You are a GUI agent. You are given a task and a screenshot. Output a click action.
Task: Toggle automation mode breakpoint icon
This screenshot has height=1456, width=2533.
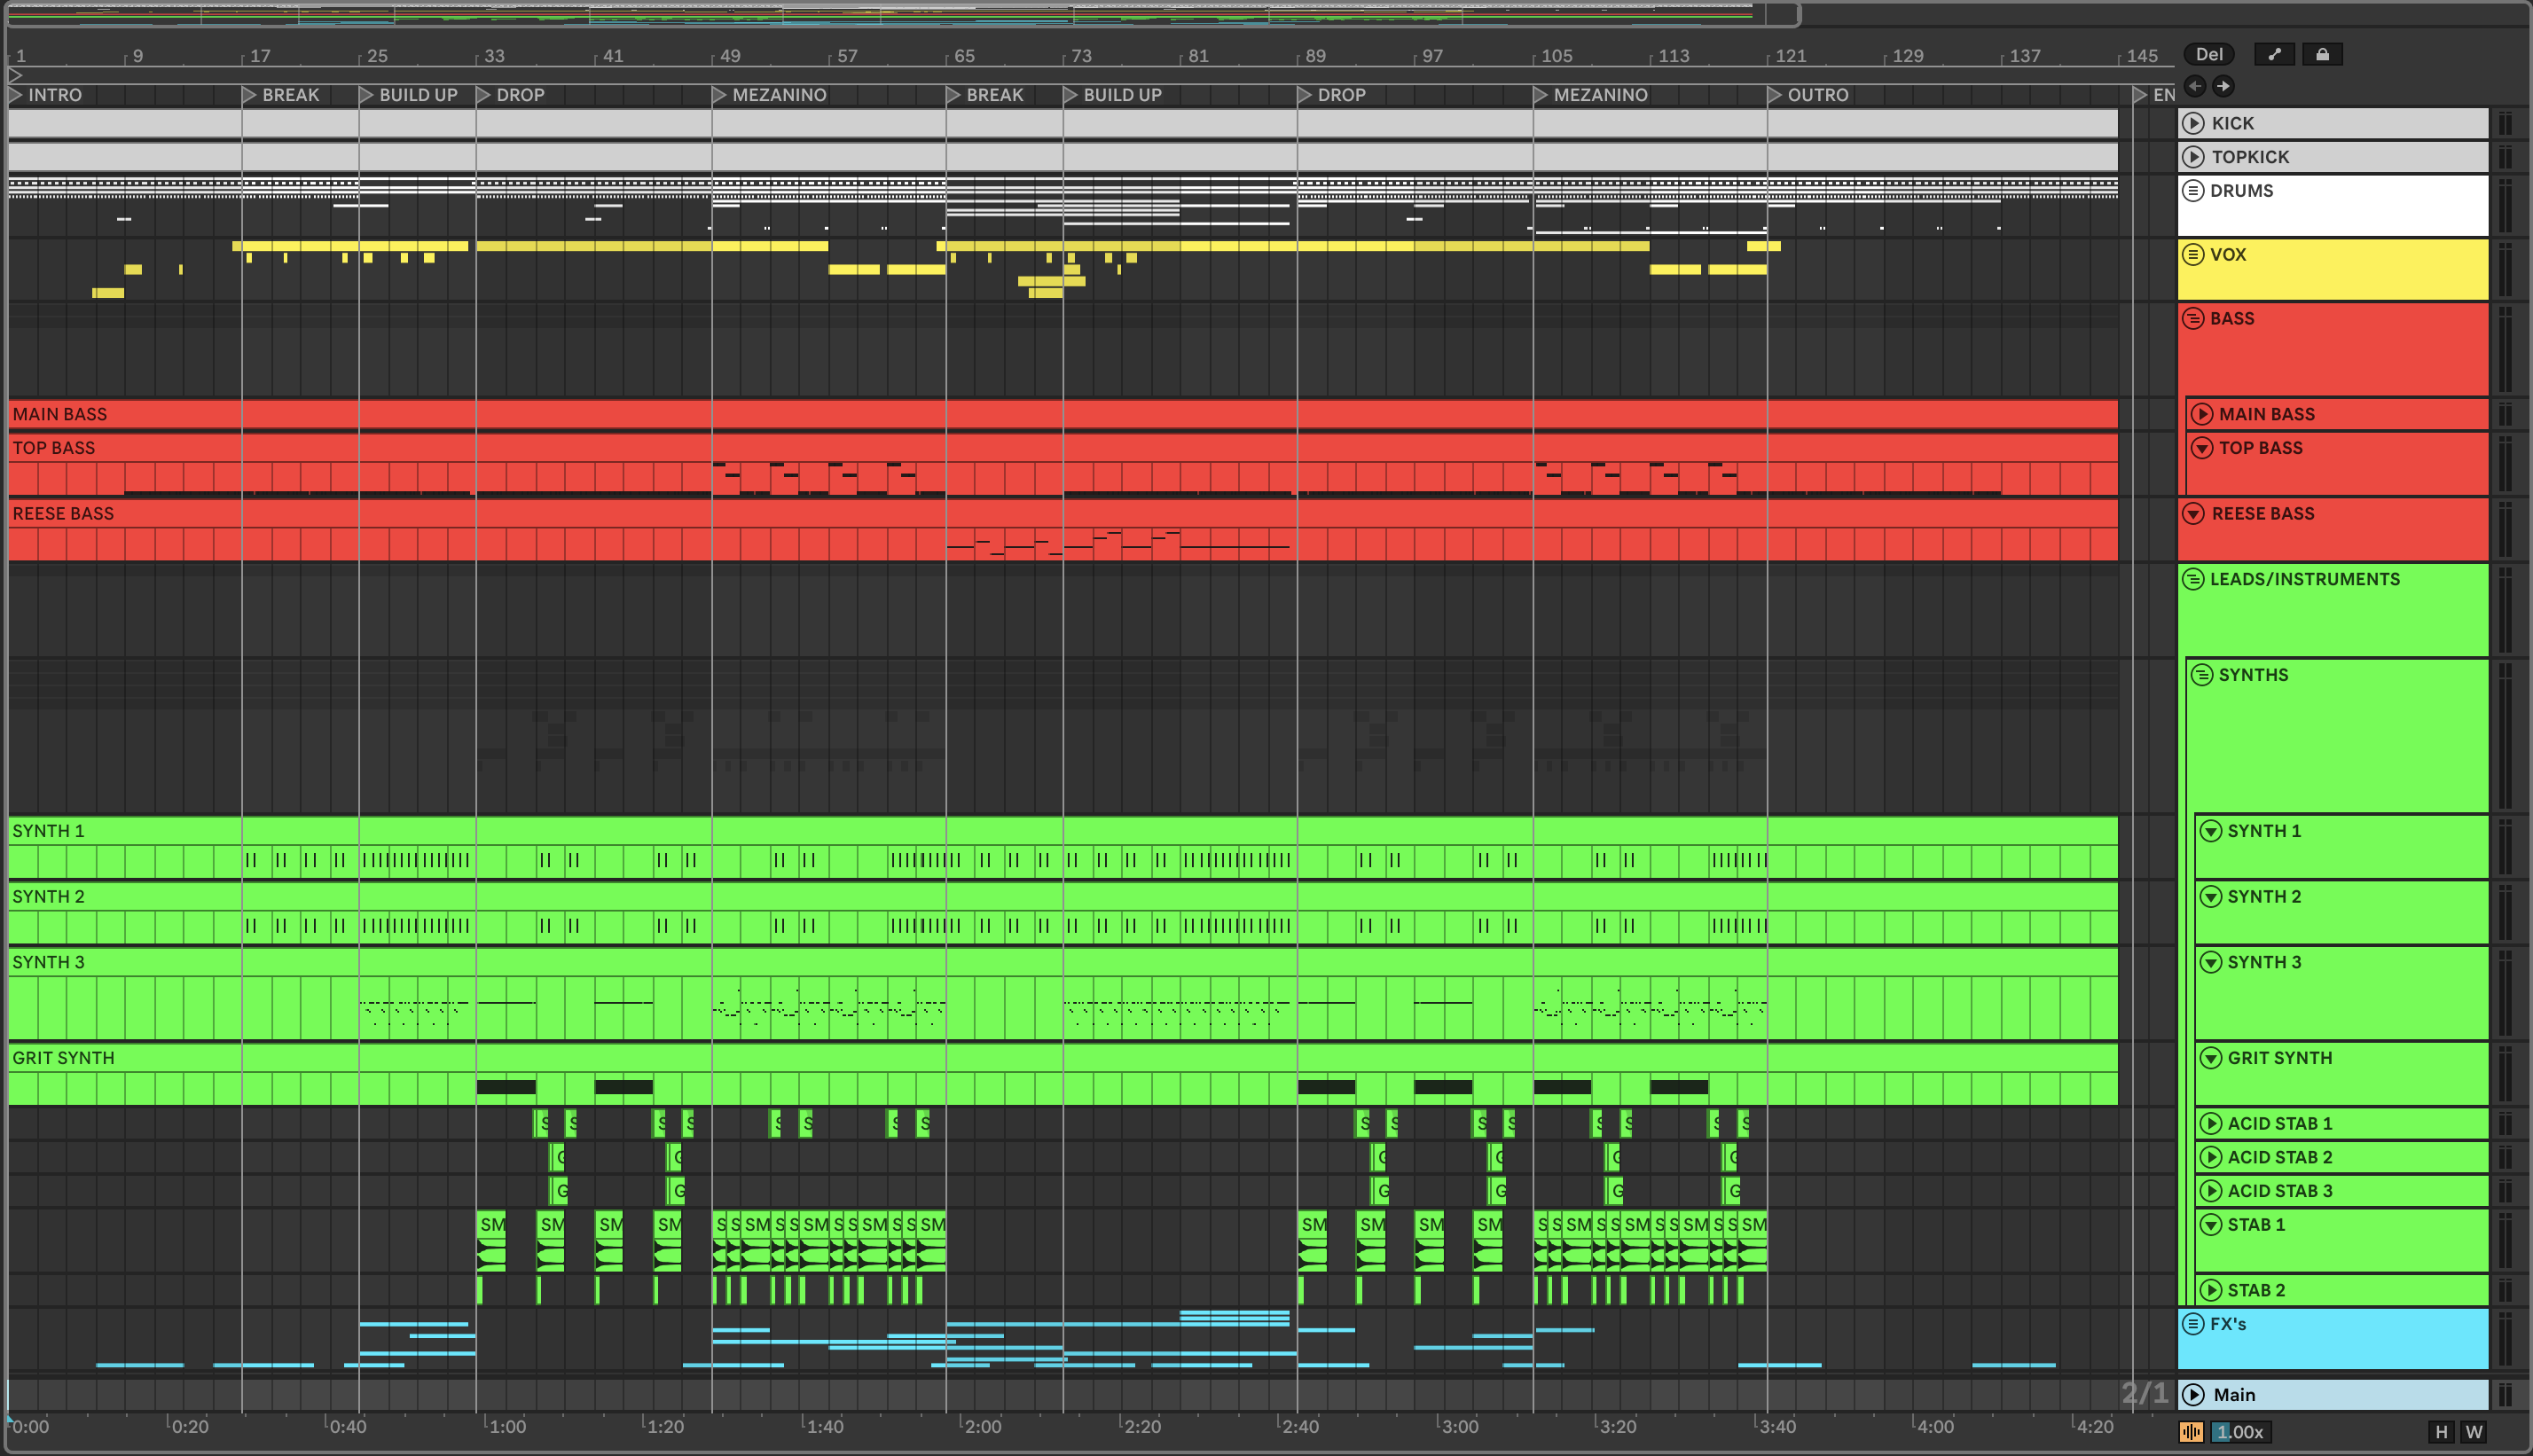tap(2273, 55)
